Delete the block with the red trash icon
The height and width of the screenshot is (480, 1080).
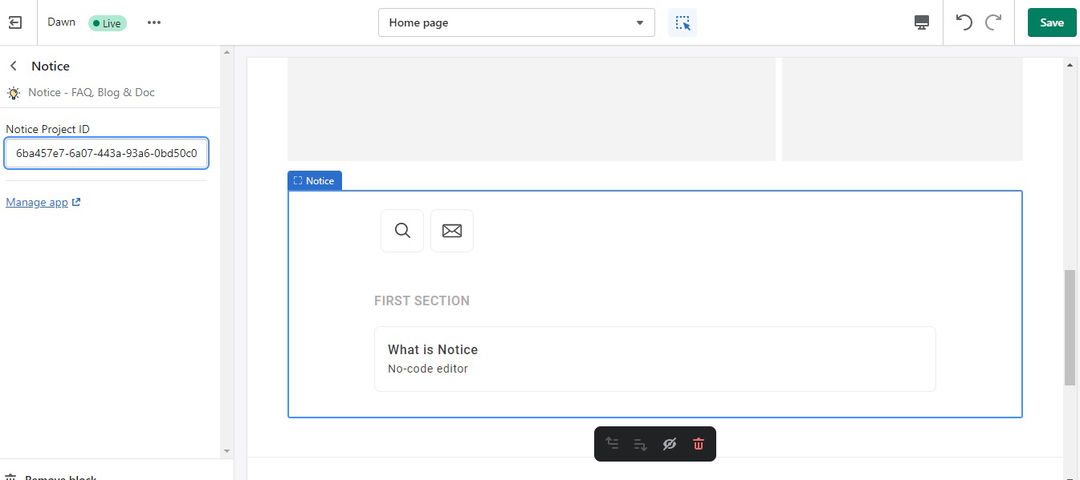click(x=698, y=444)
